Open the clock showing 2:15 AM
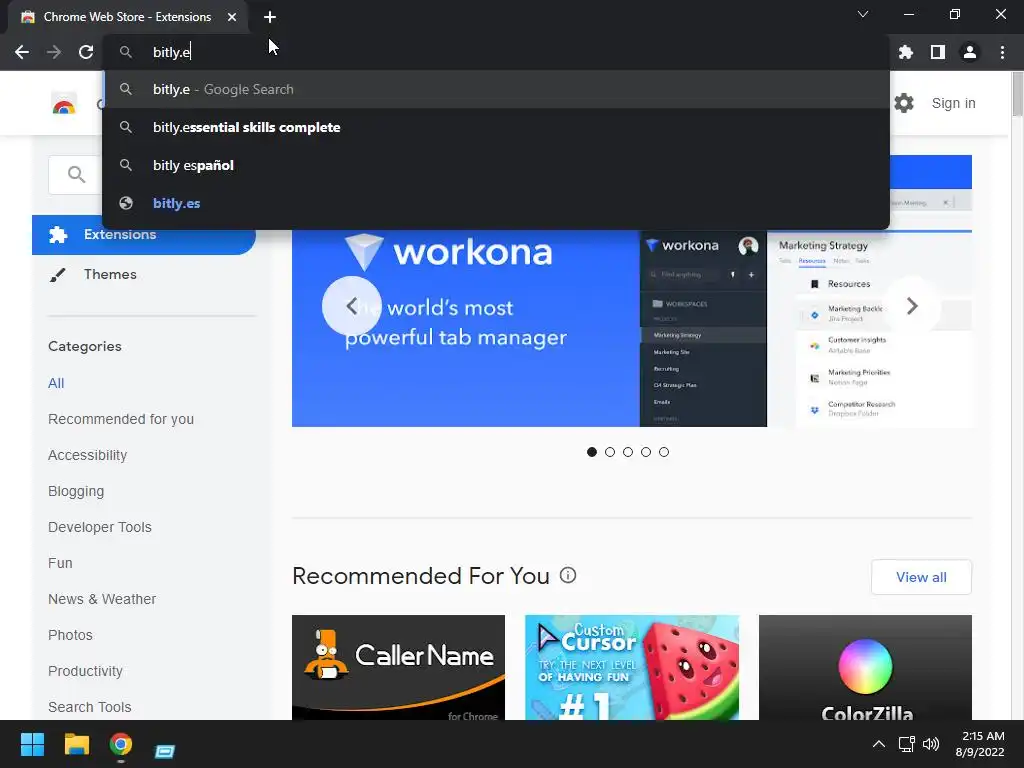Viewport: 1024px width, 768px height. 980,744
